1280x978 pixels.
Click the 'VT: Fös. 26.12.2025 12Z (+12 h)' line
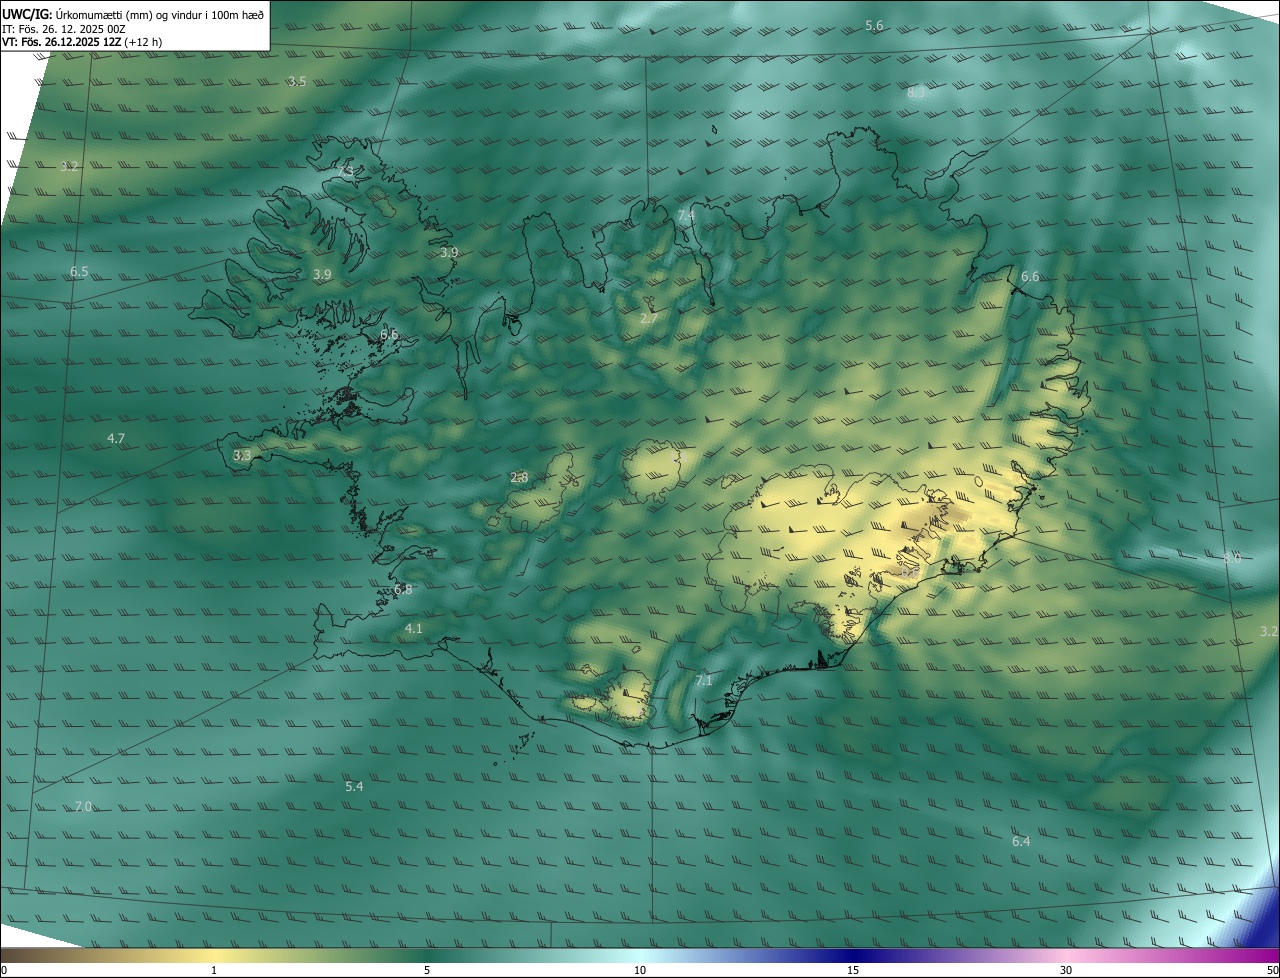[x=82, y=42]
